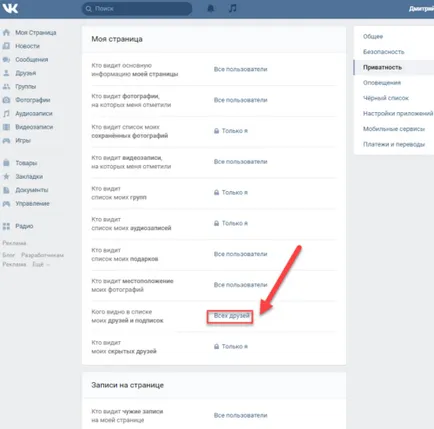Open the music note icon in header
This screenshot has height=429, width=434.
(x=233, y=8)
